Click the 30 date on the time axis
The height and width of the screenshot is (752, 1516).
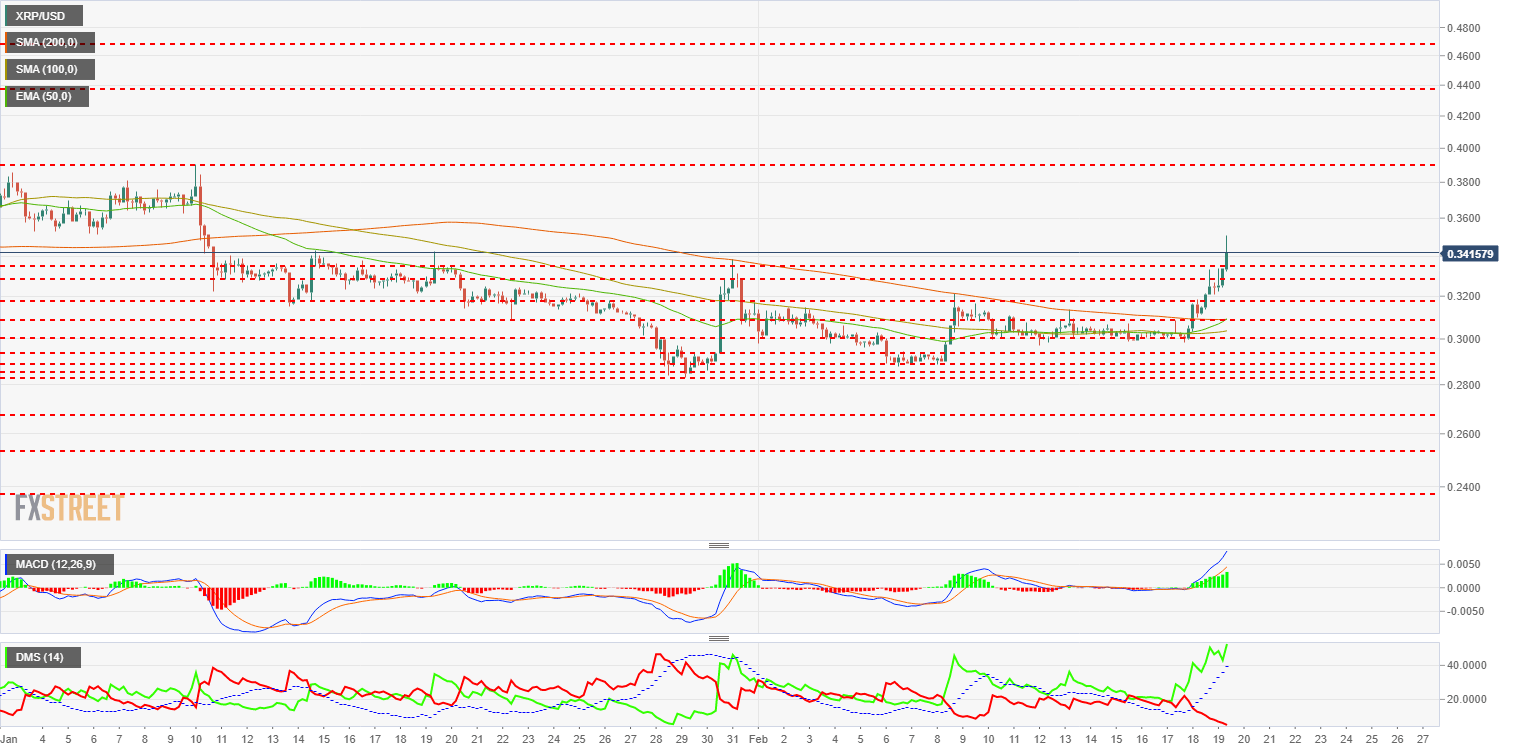coord(707,739)
